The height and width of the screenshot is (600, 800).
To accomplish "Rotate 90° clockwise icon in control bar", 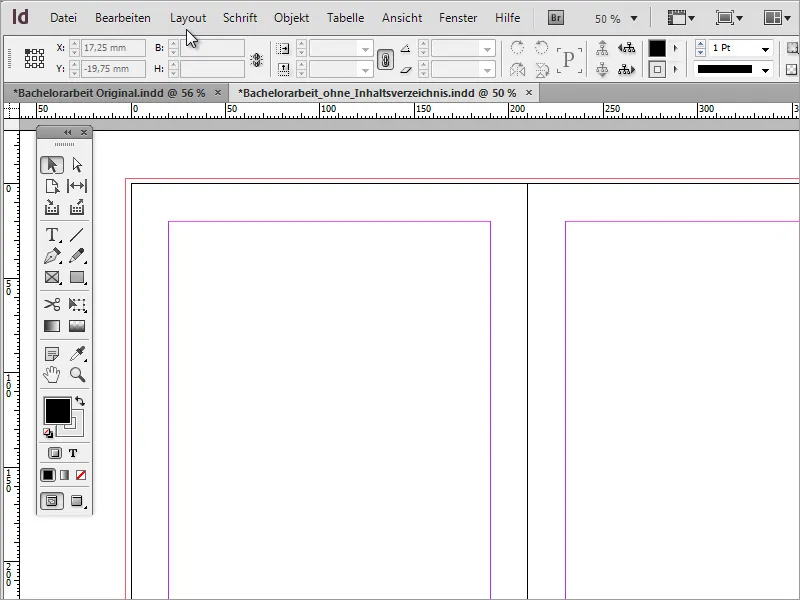I will click(517, 47).
